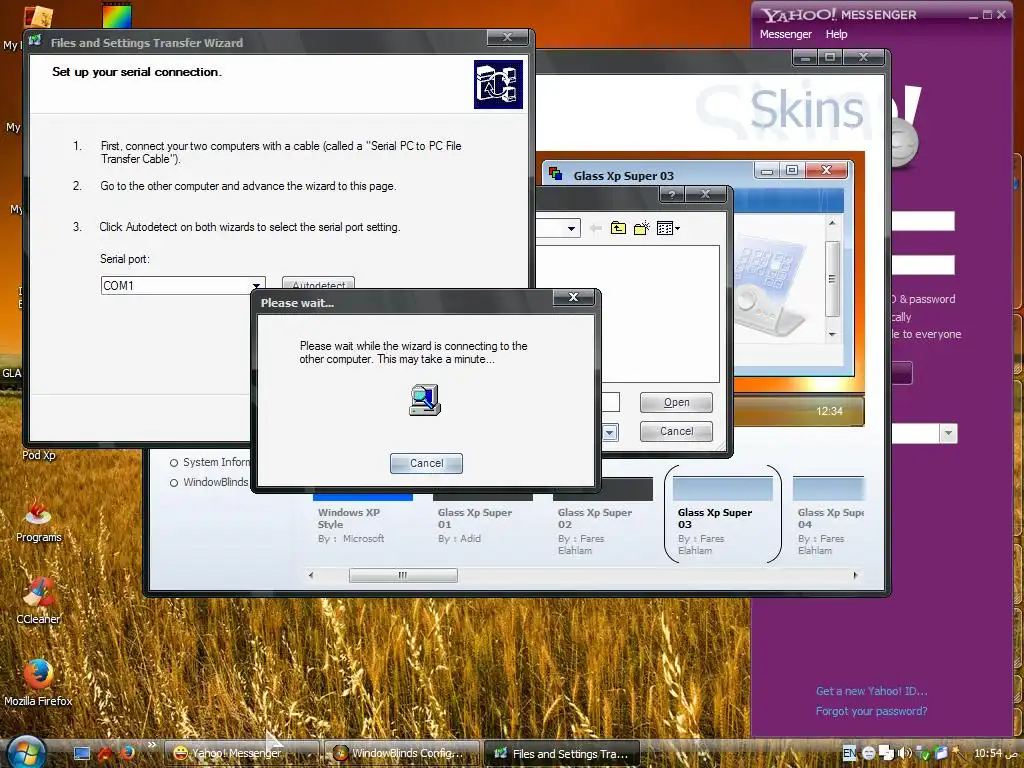Viewport: 1024px width, 768px height.
Task: Click the system tray clock
Action: coord(995,753)
